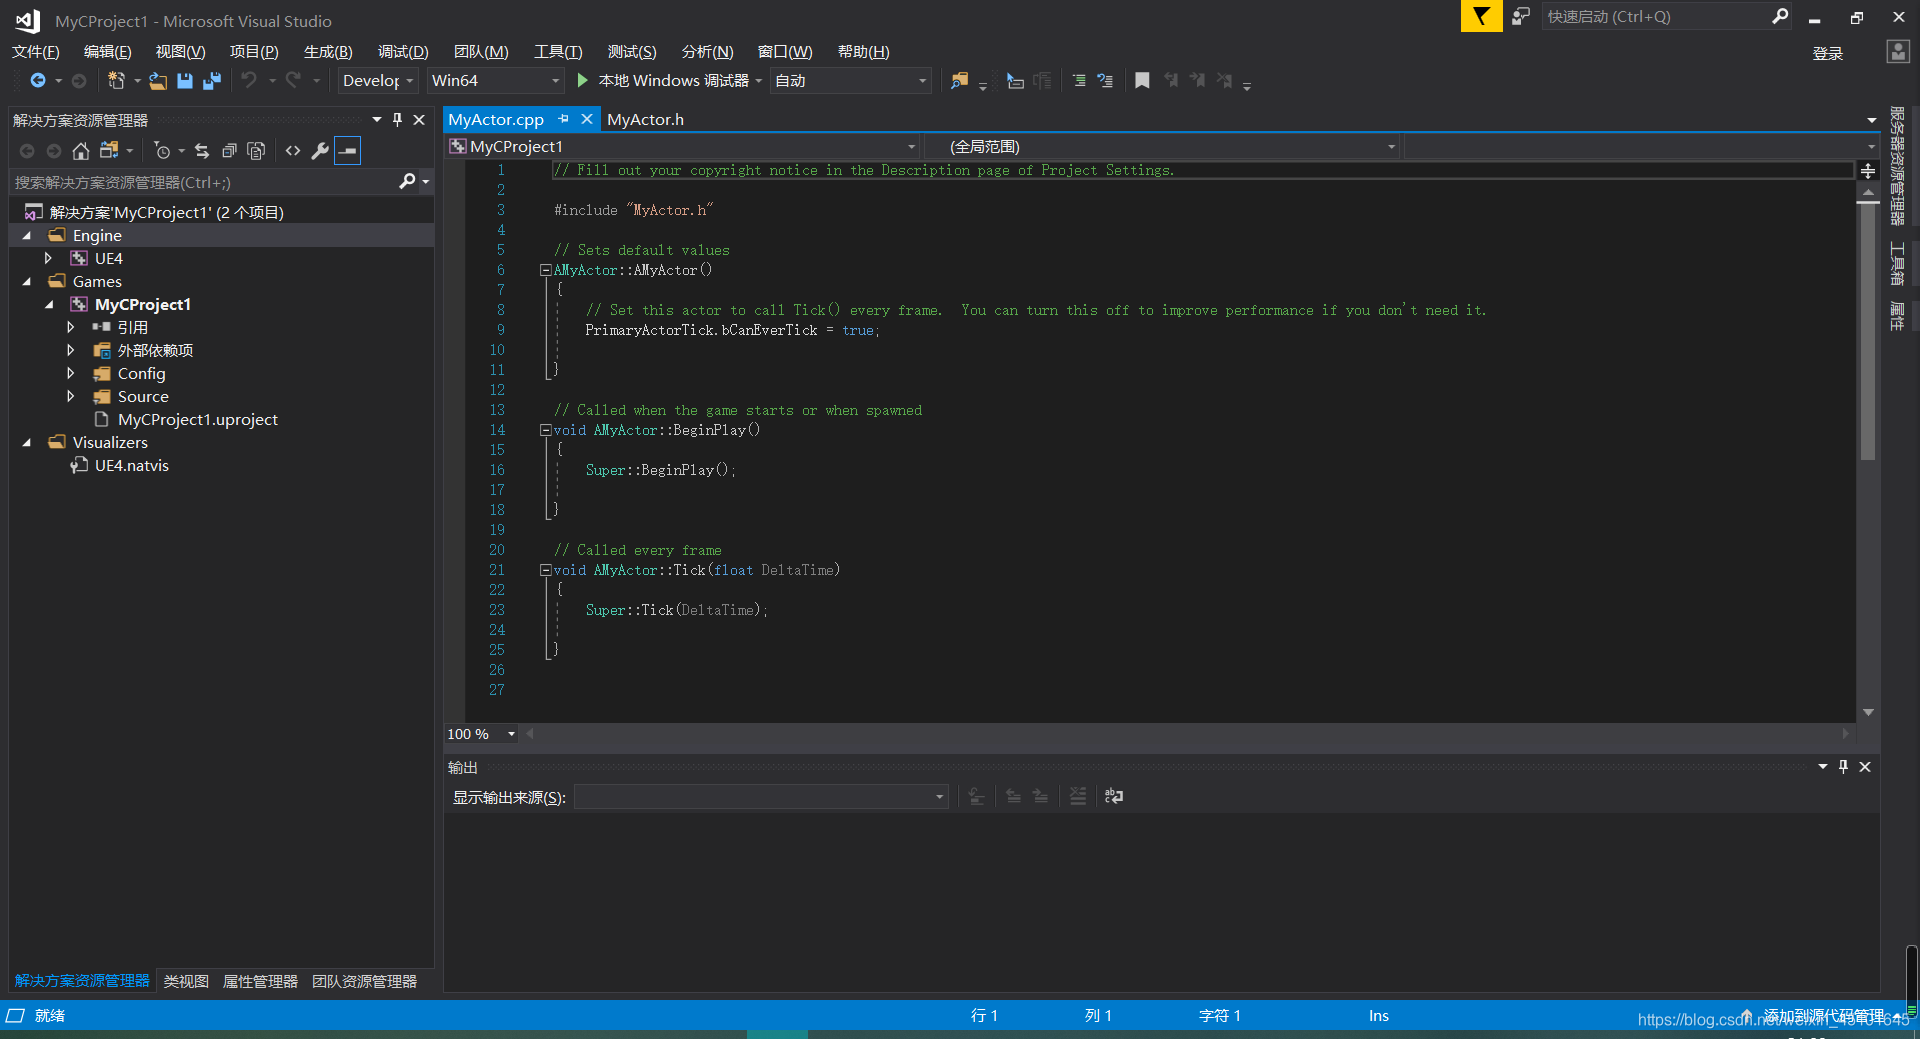Click the Pending Changes Filter clock icon
The height and width of the screenshot is (1039, 1920).
pos(162,151)
